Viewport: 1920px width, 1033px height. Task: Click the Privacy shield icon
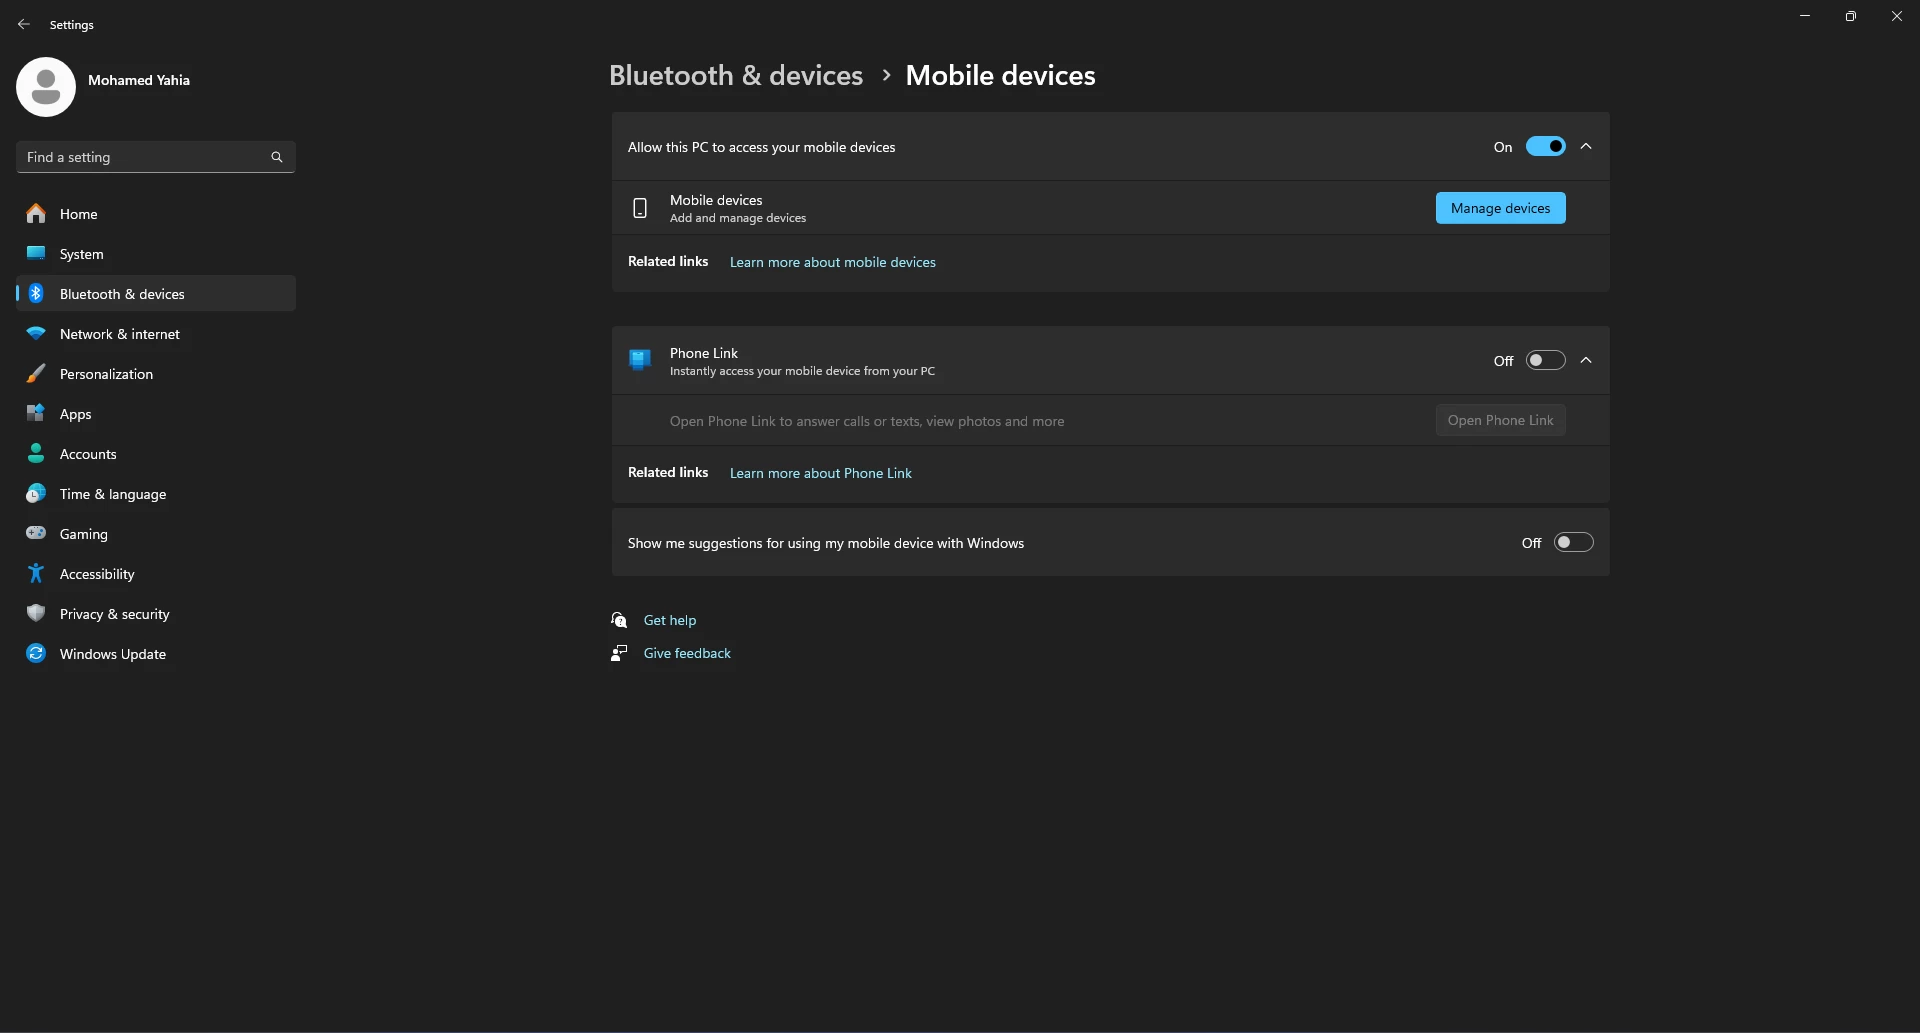point(36,613)
